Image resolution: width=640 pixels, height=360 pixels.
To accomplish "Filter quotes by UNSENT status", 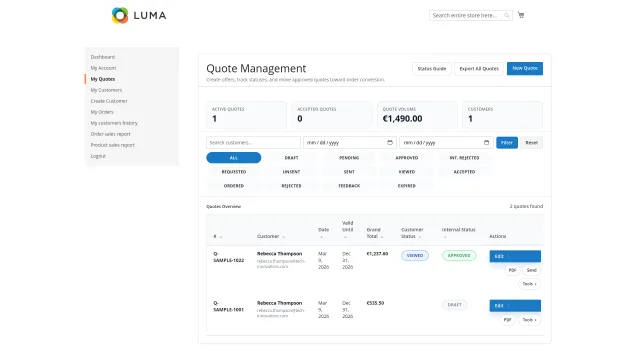I will pos(291,172).
